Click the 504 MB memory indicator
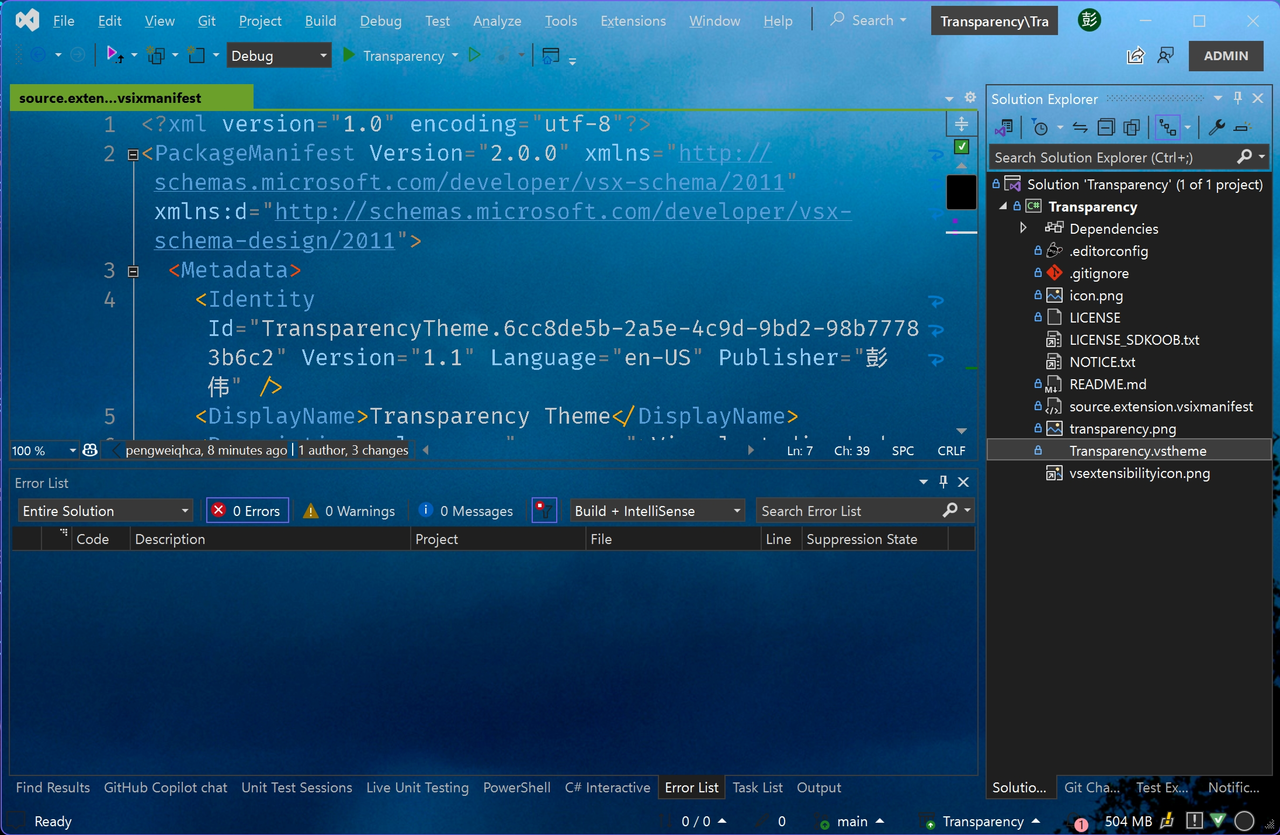Viewport: 1280px width, 835px height. [x=1129, y=821]
